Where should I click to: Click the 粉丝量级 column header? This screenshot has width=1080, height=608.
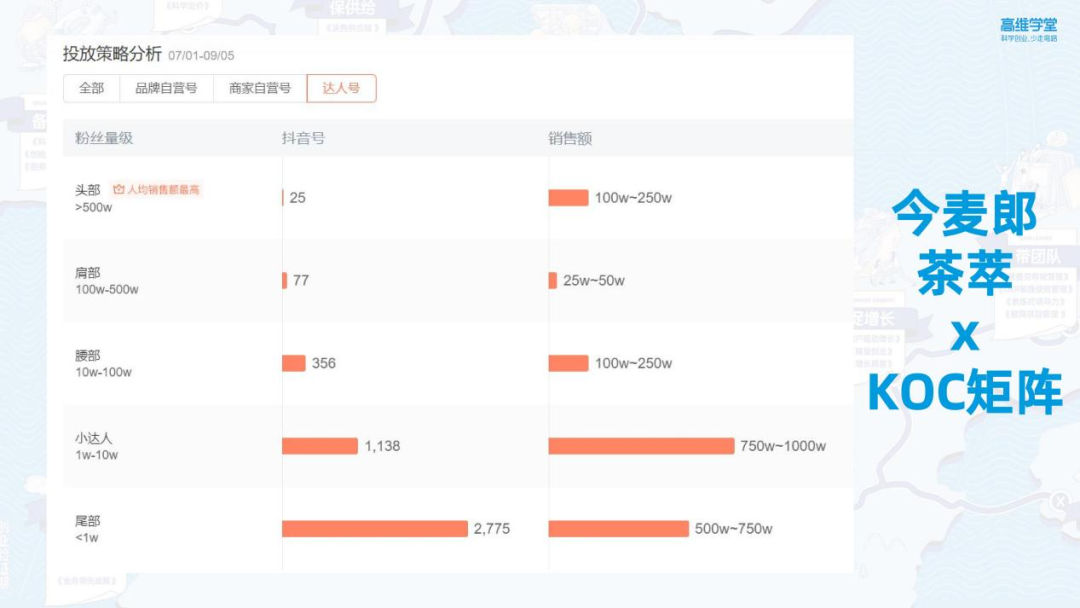[104, 138]
